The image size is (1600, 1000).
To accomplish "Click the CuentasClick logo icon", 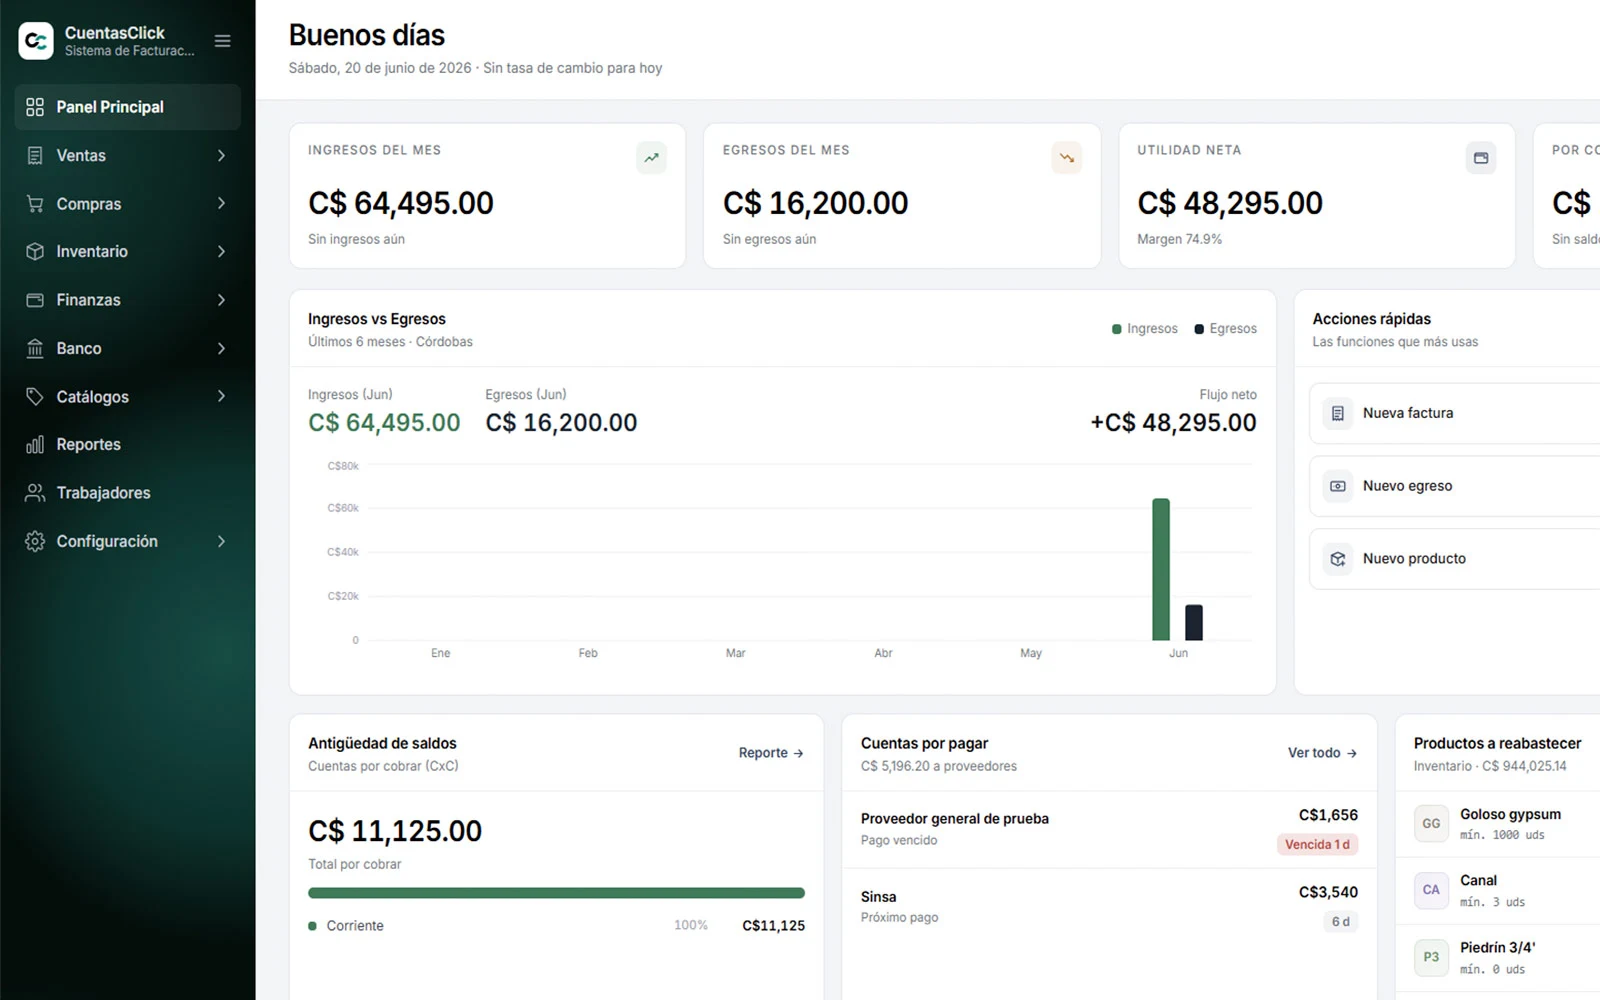I will coord(36,41).
